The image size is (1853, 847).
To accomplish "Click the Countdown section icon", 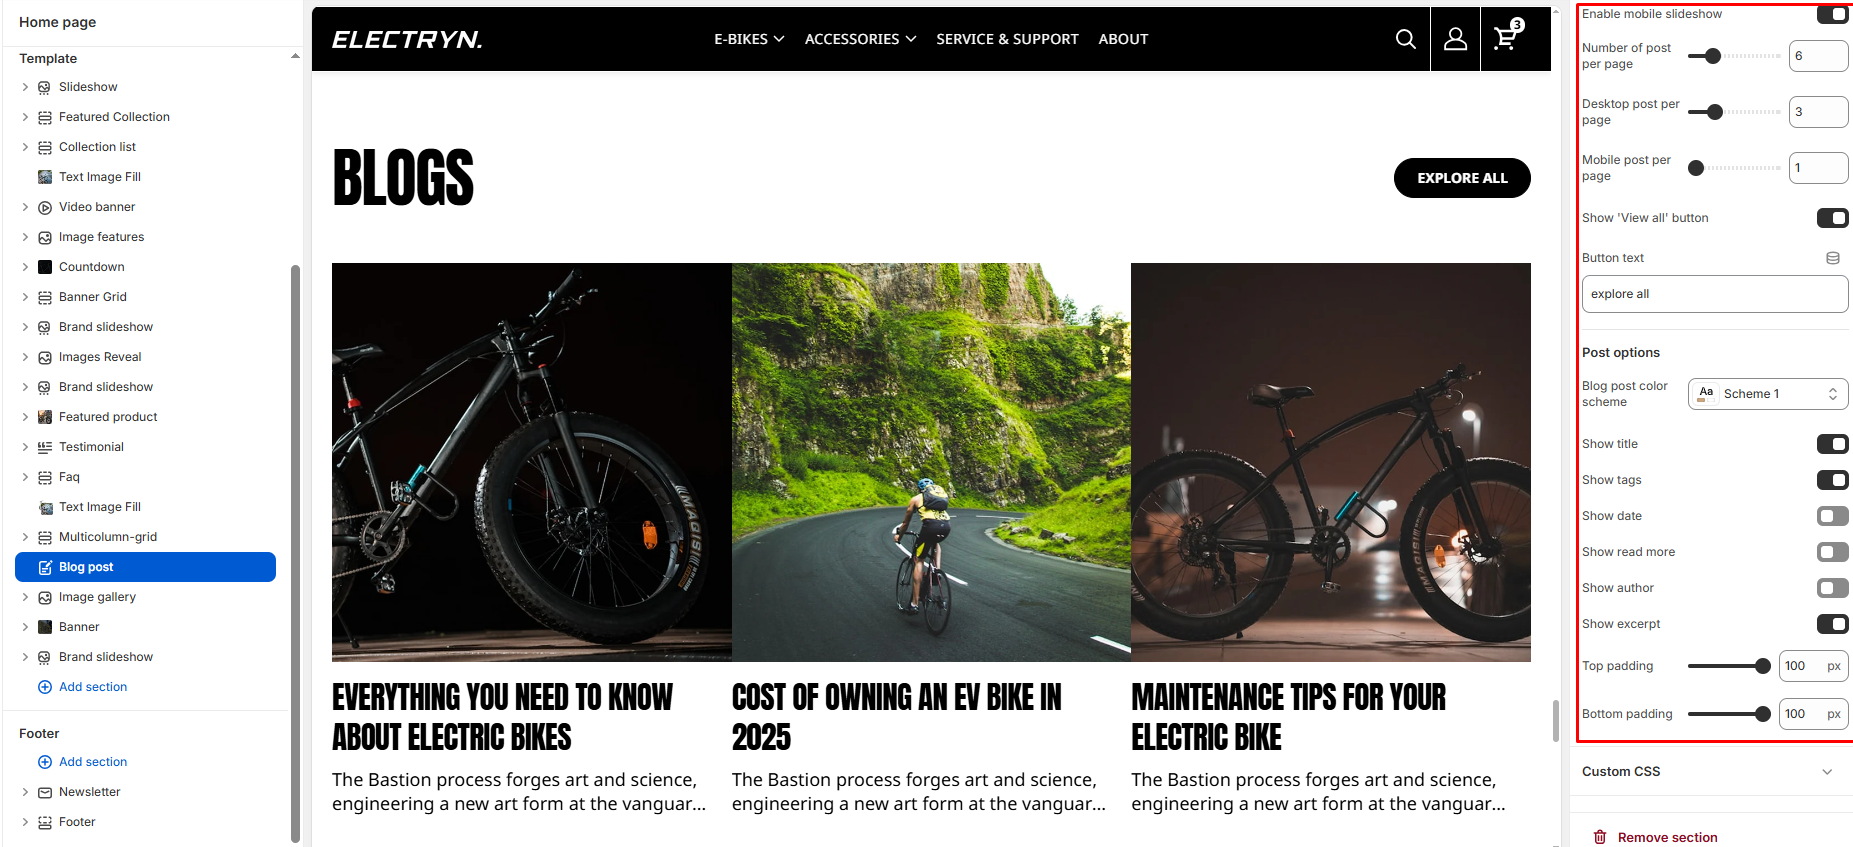I will 45,267.
